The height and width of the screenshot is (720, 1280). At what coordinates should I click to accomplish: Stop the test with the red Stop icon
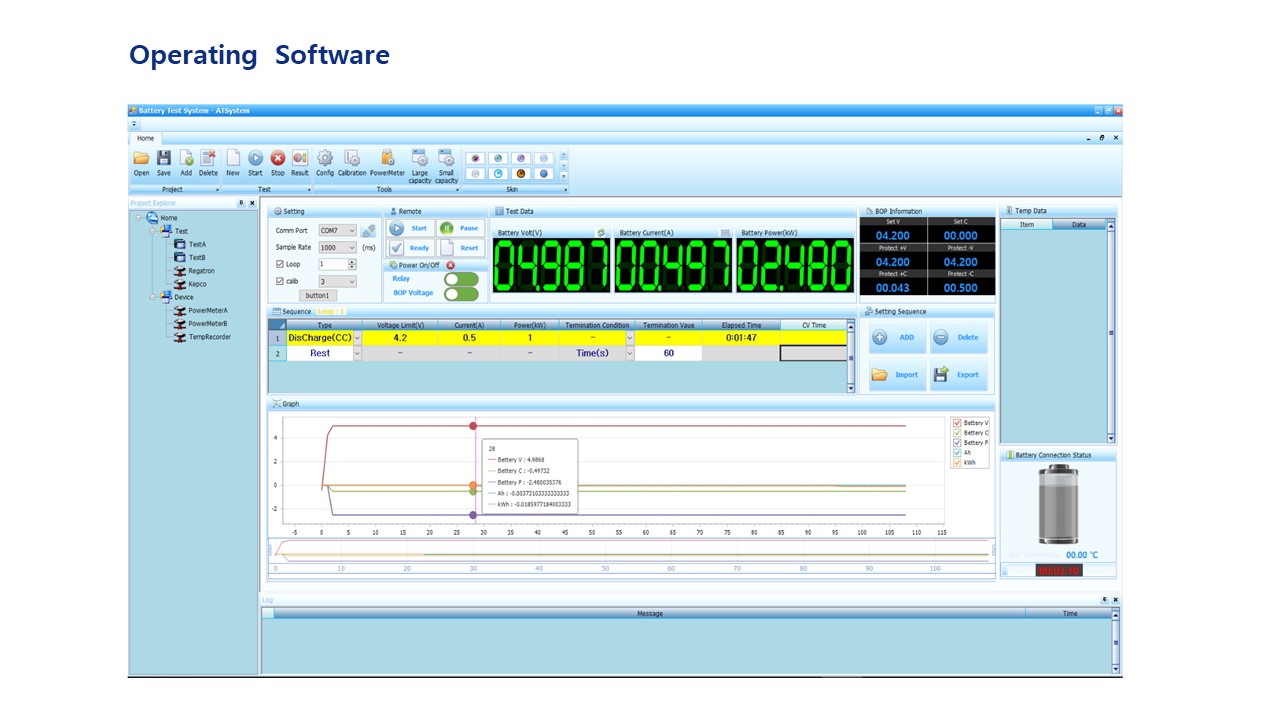278,163
